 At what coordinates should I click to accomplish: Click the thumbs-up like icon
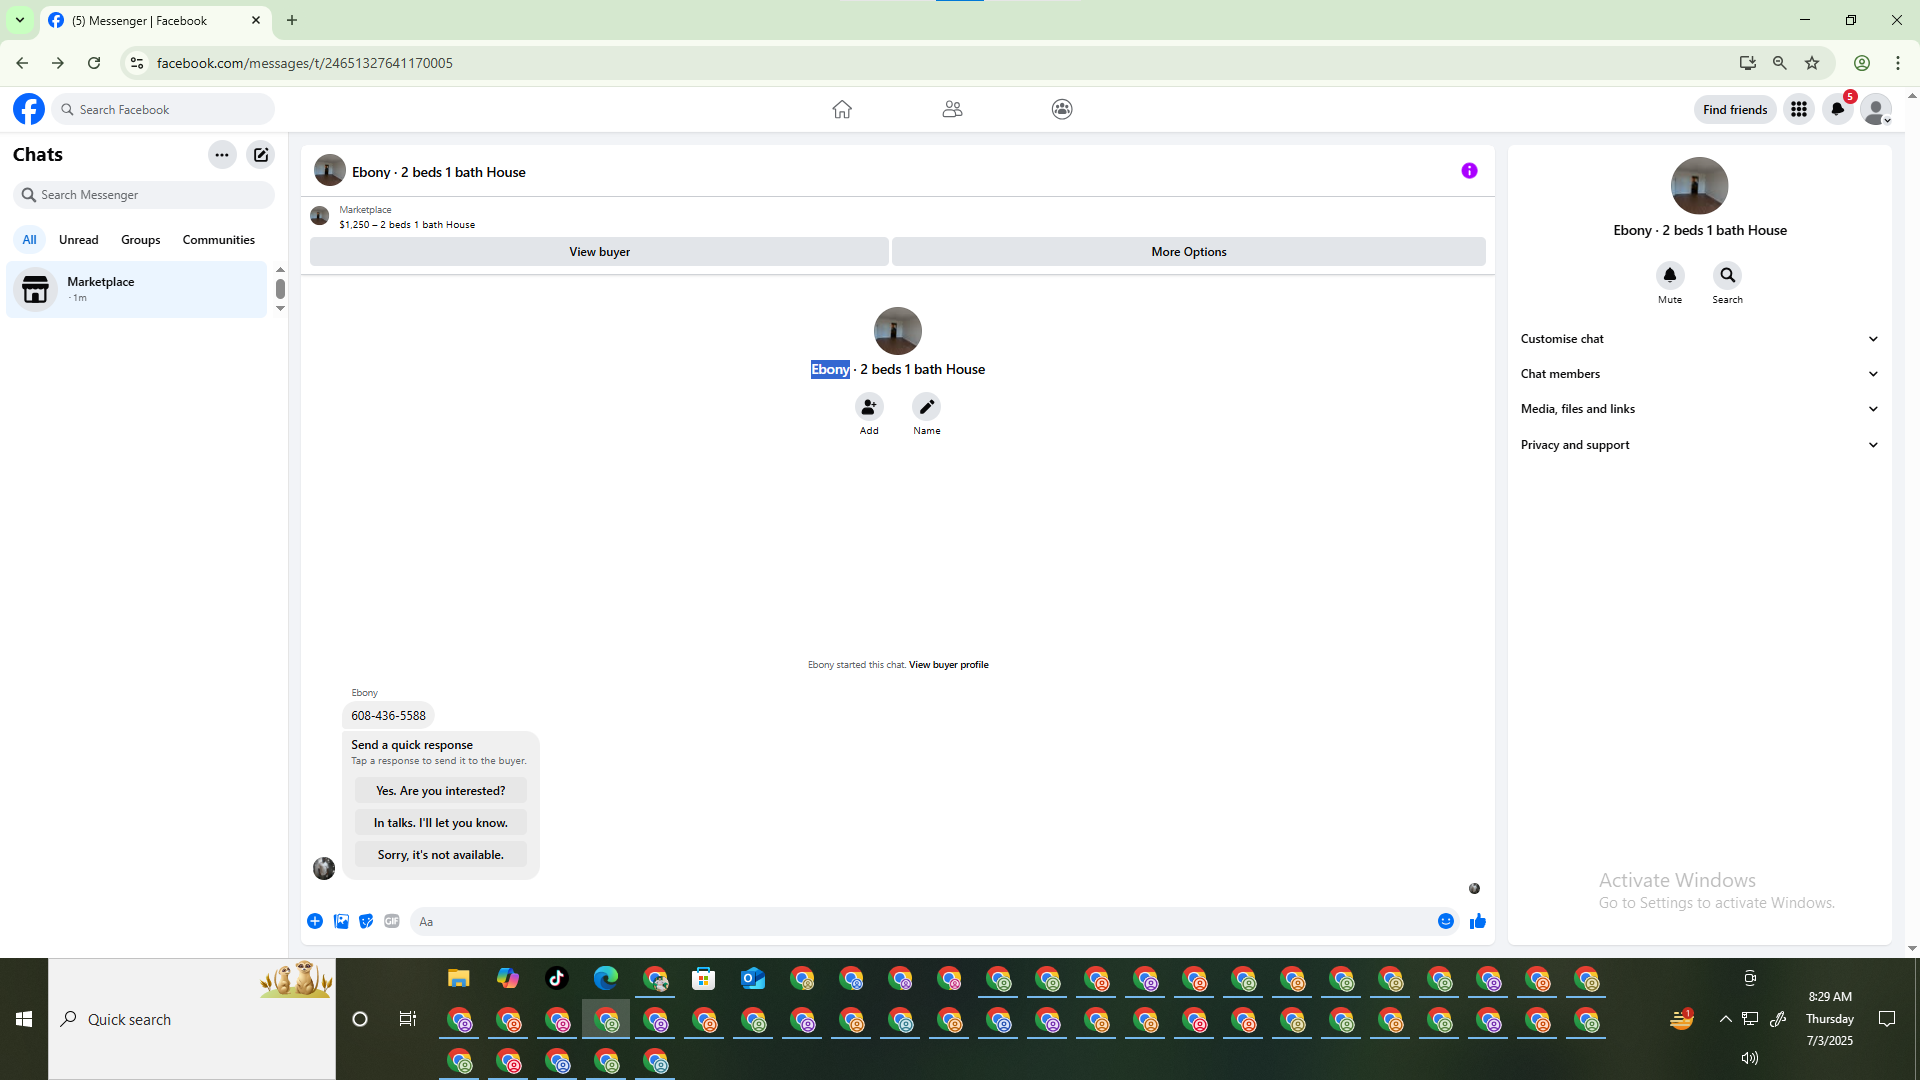tap(1477, 921)
